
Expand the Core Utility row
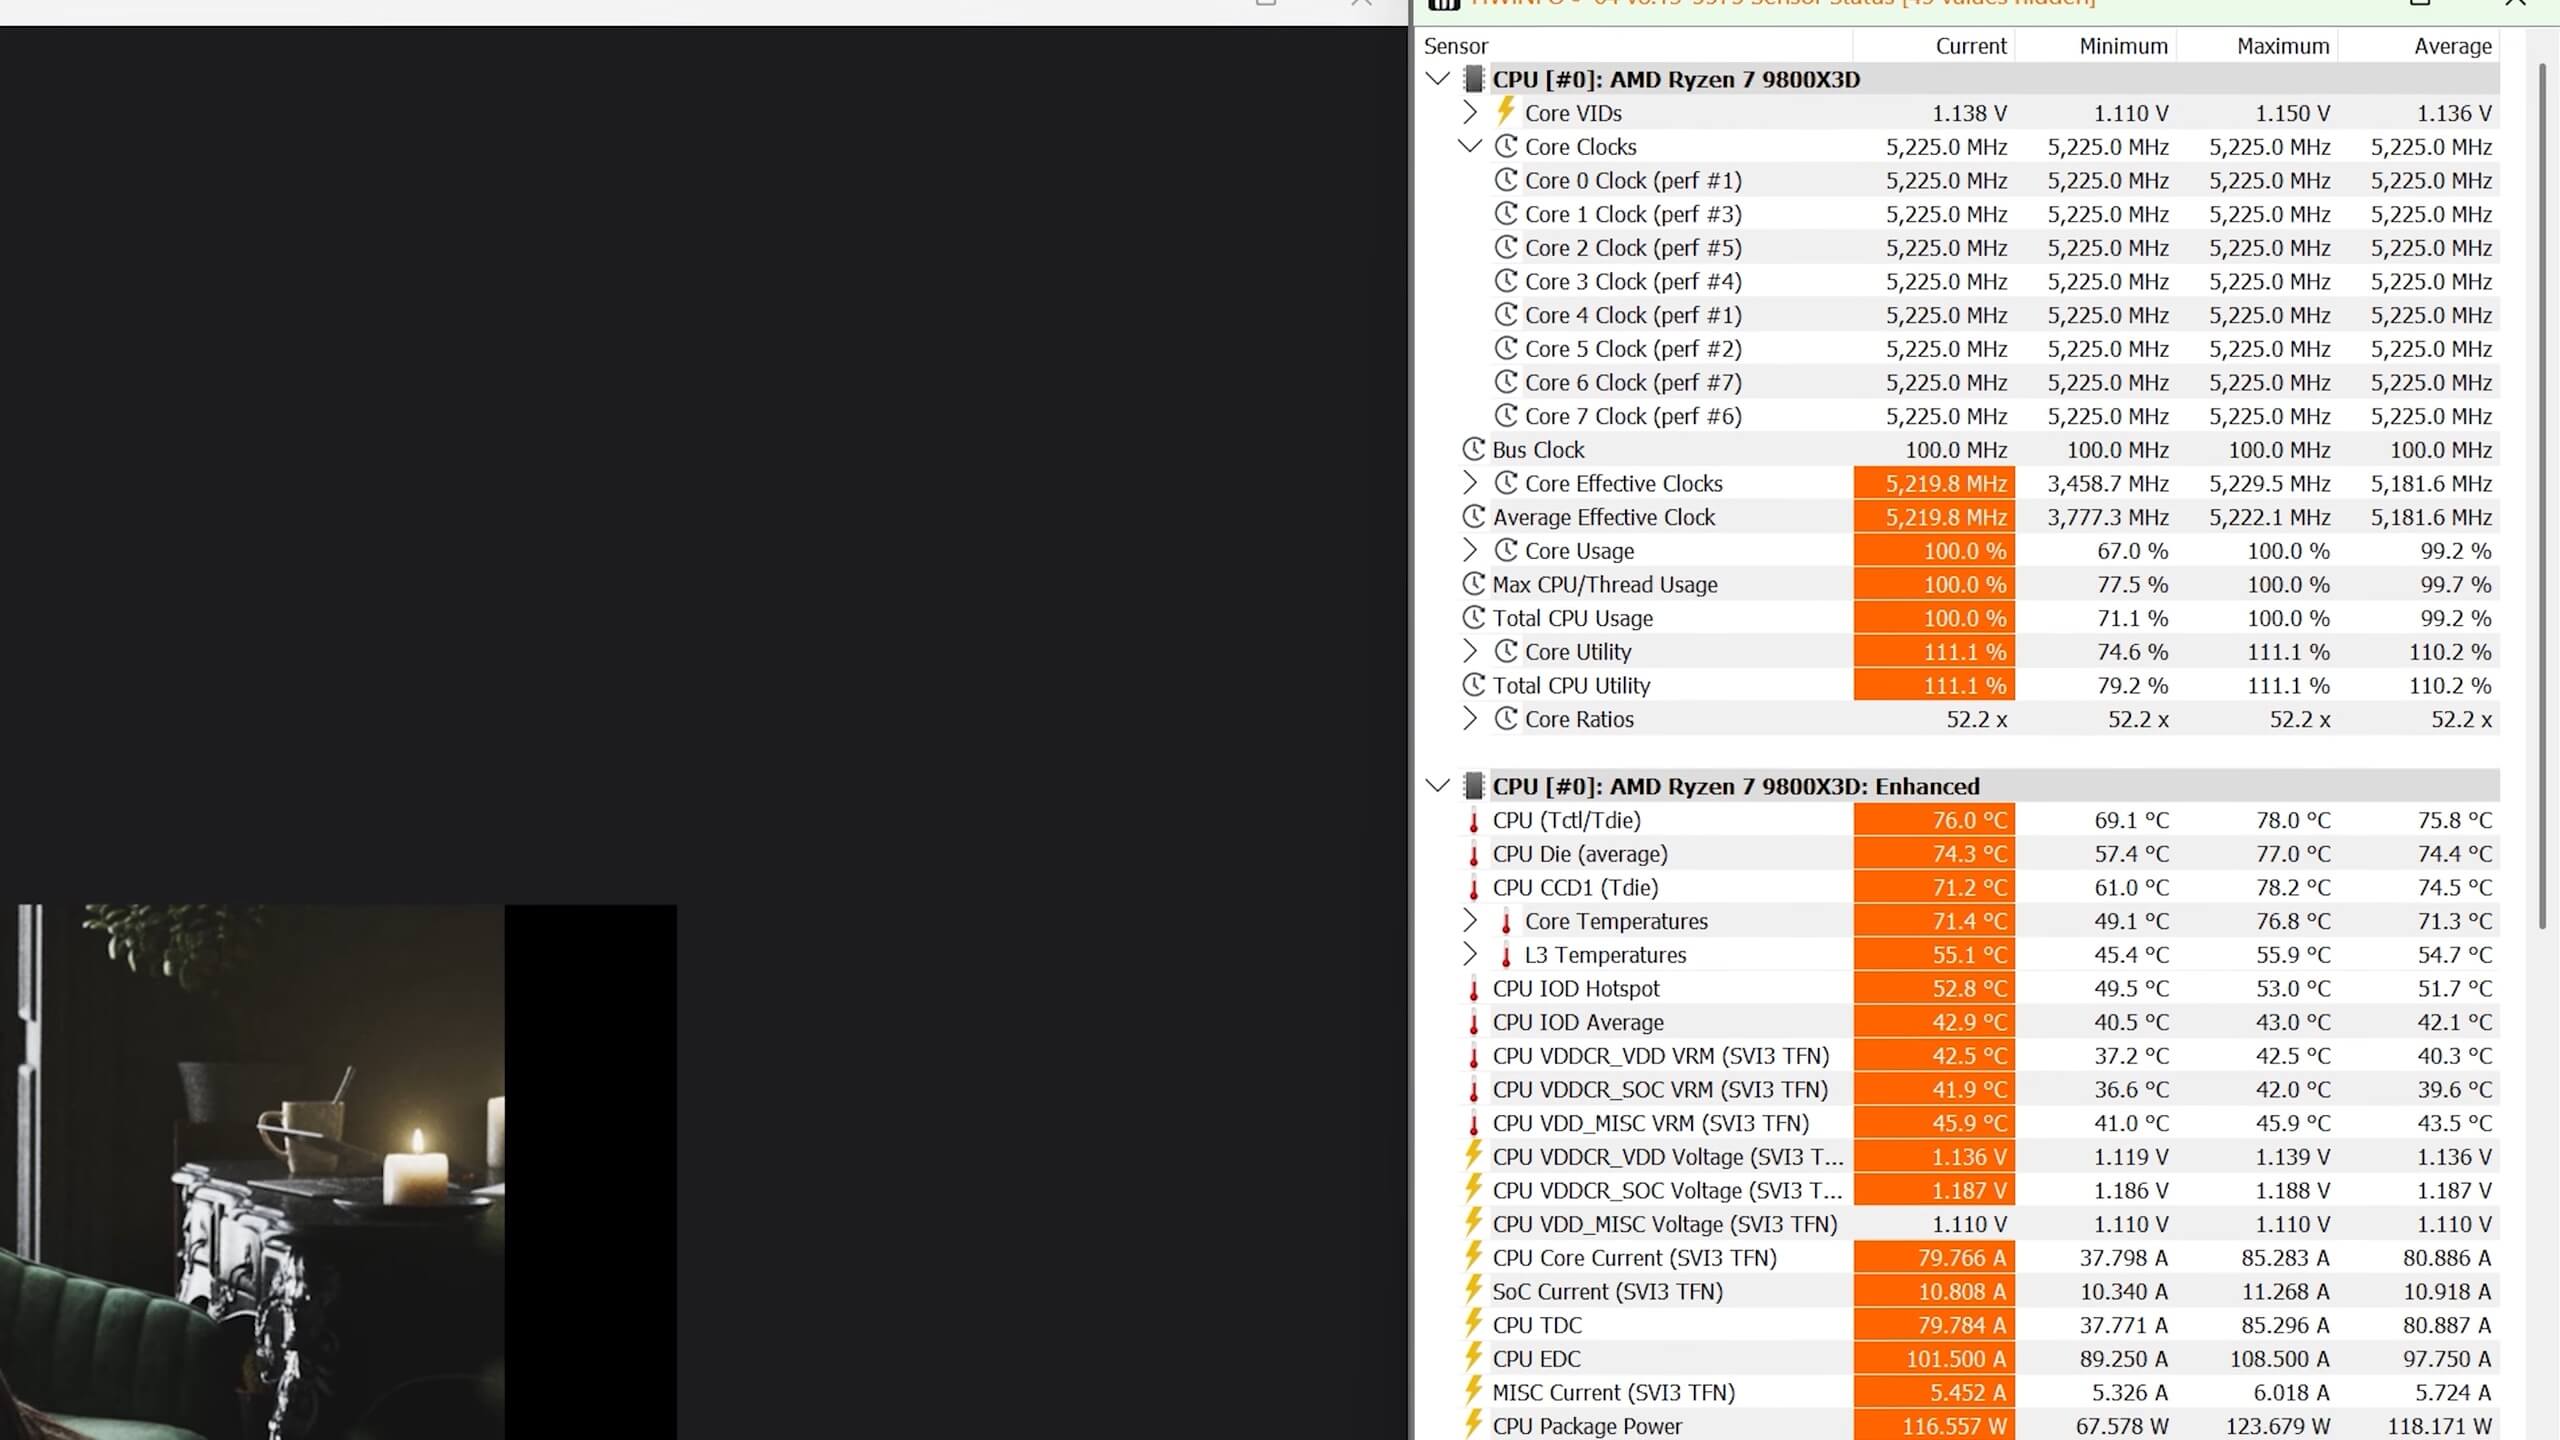point(1469,651)
